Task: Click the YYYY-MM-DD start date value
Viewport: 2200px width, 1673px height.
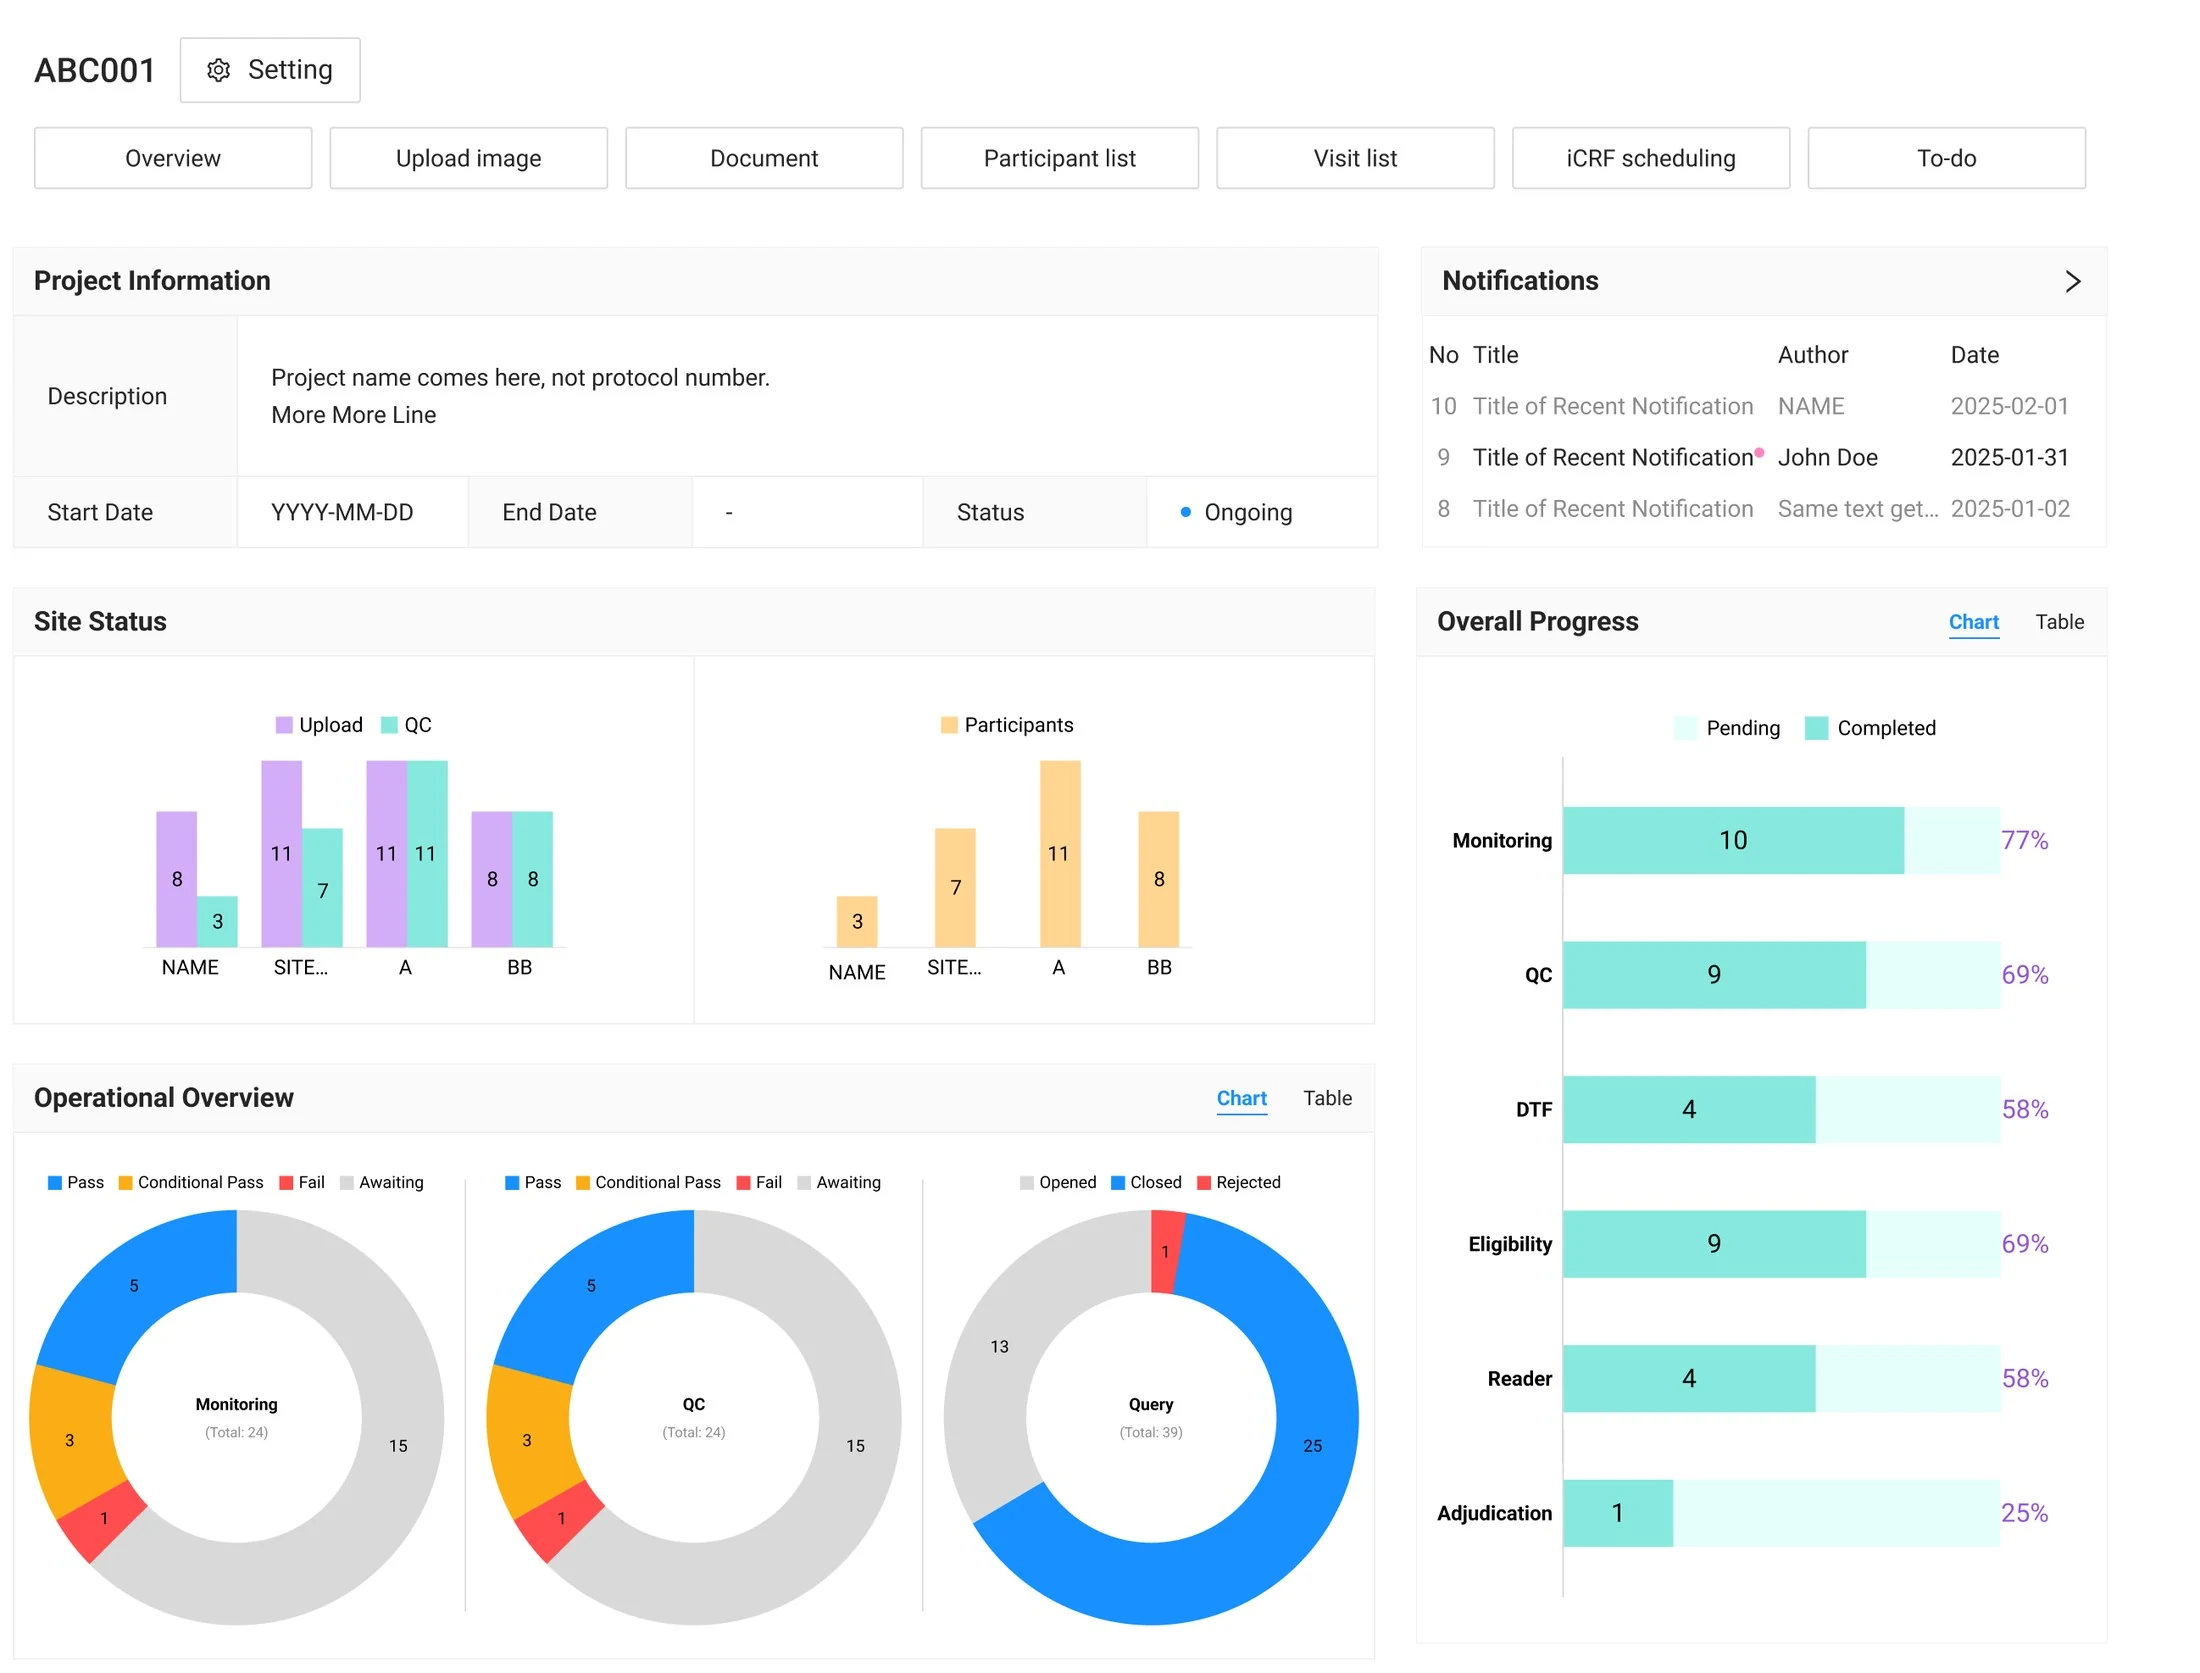Action: (342, 512)
